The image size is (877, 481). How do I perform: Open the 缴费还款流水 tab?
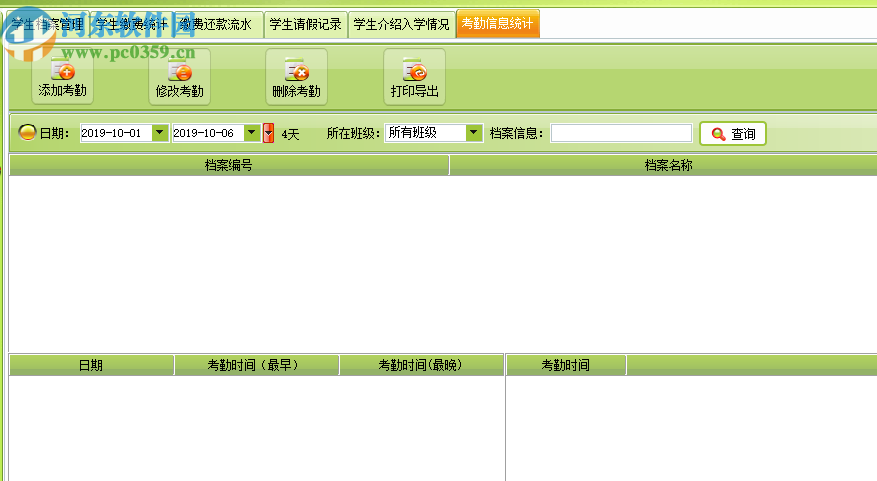point(218,25)
